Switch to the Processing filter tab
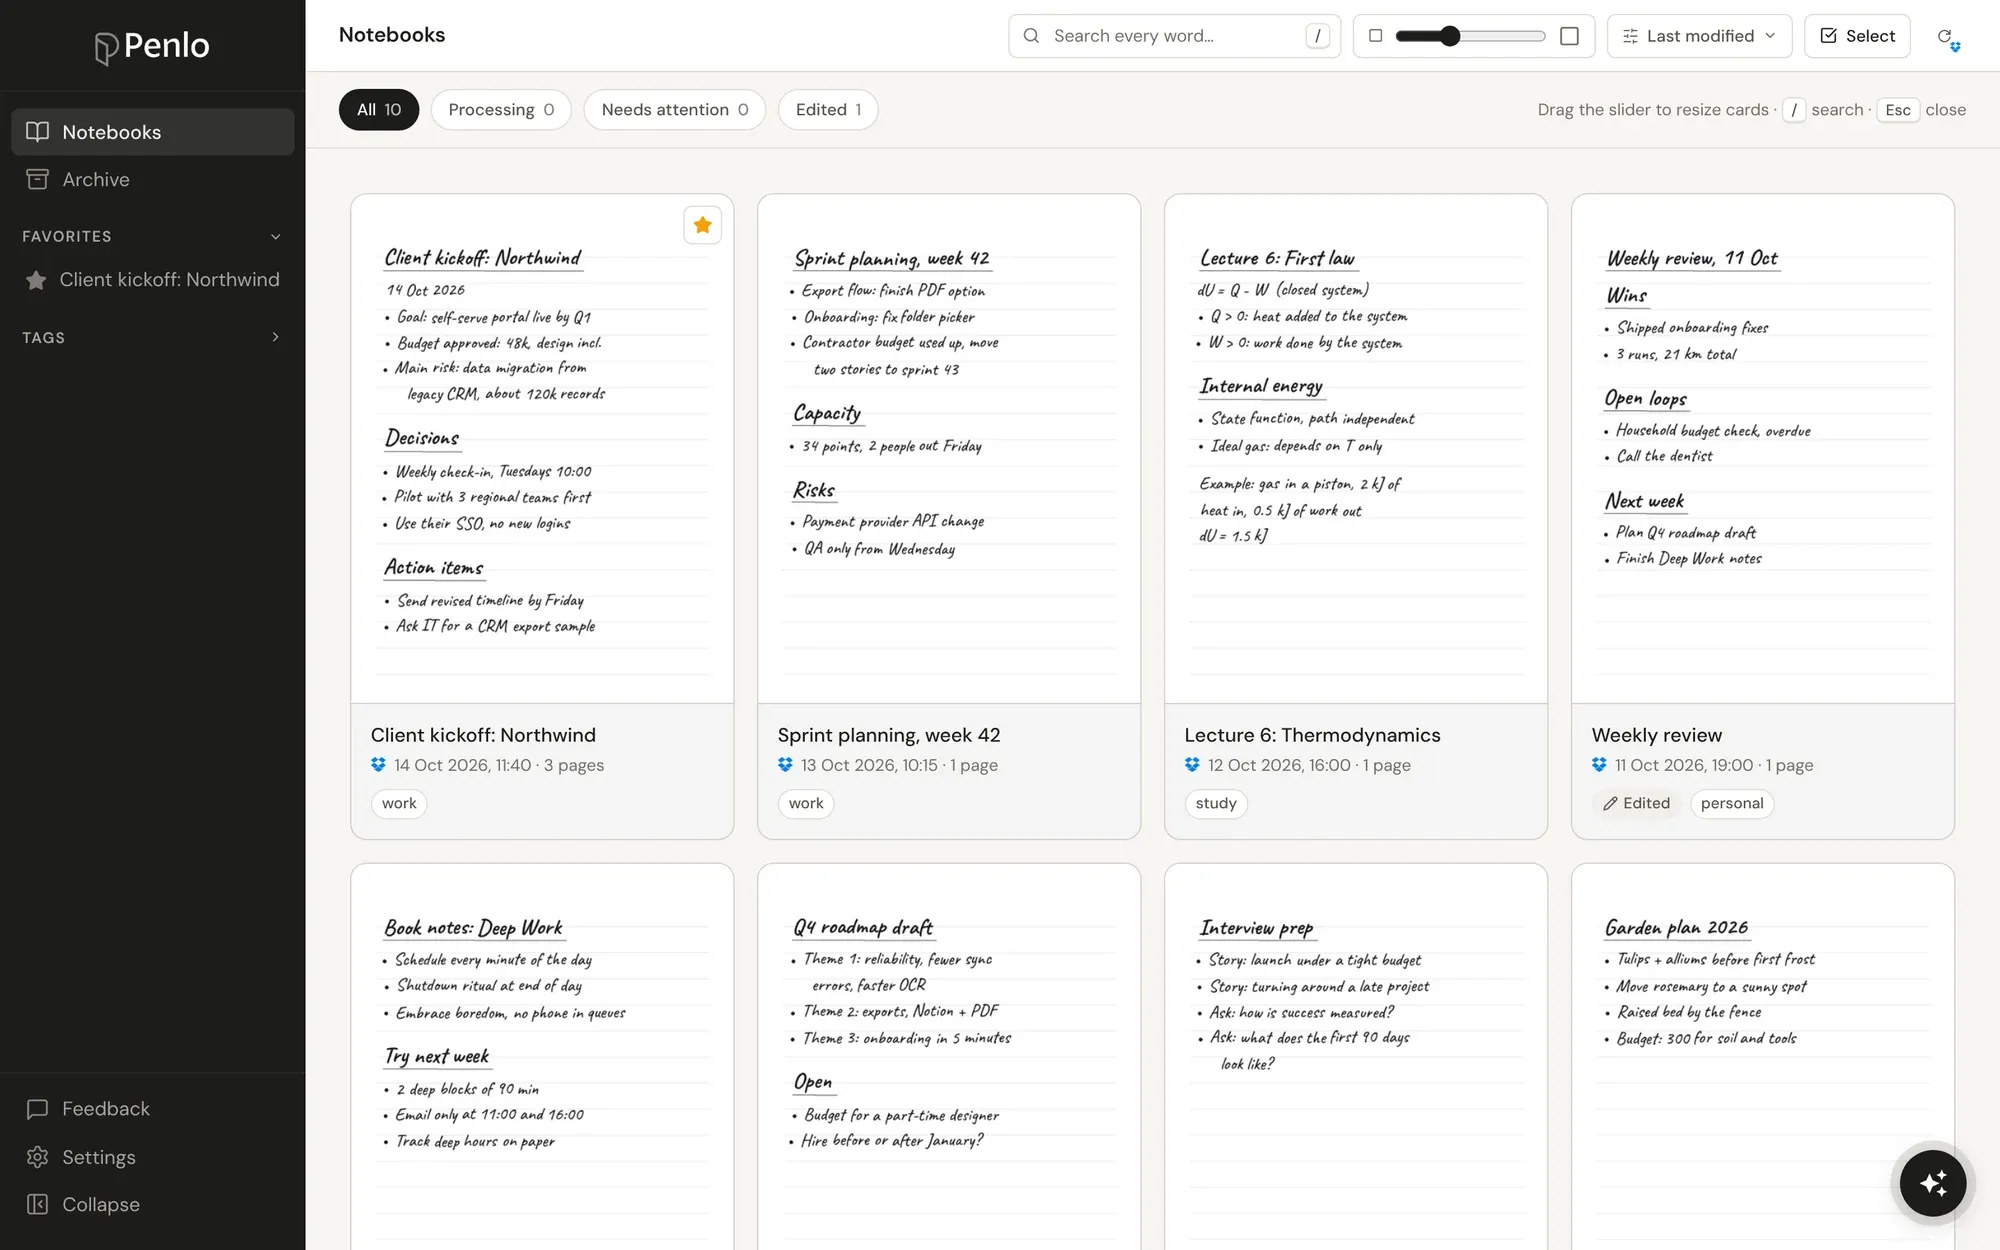 coord(501,110)
